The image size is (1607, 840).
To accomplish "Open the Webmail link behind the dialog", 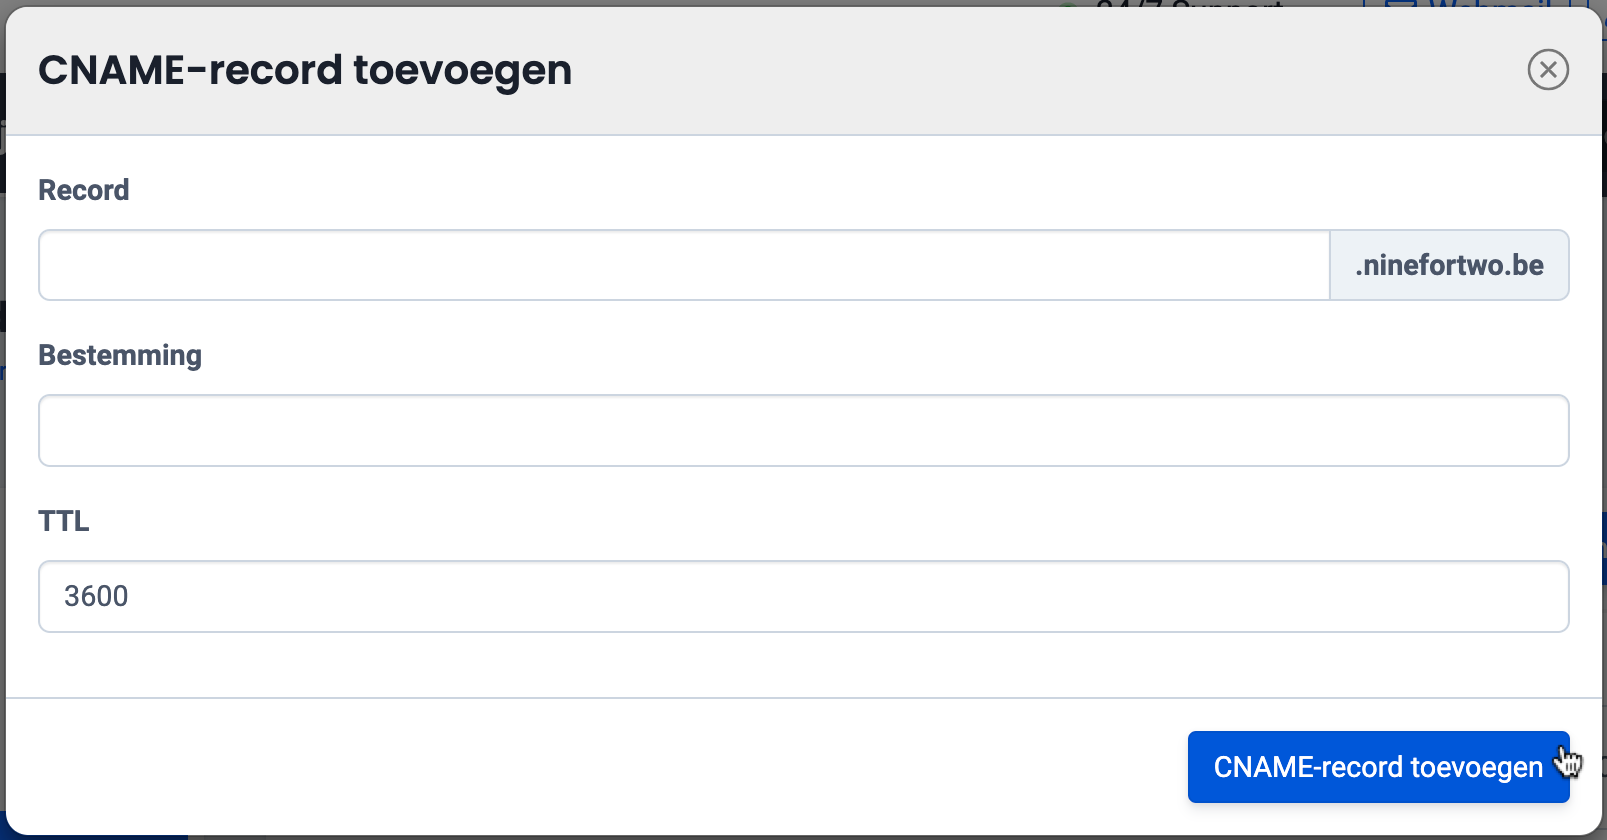I will click(x=1490, y=5).
